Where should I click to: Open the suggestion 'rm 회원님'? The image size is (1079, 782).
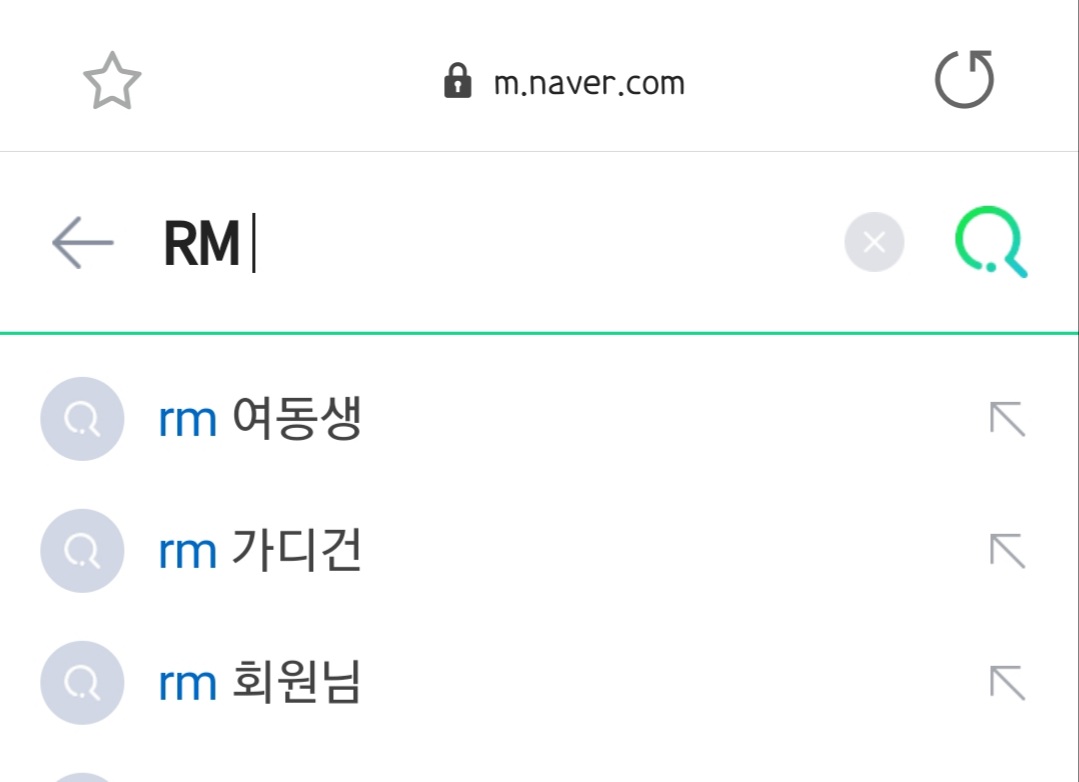259,683
